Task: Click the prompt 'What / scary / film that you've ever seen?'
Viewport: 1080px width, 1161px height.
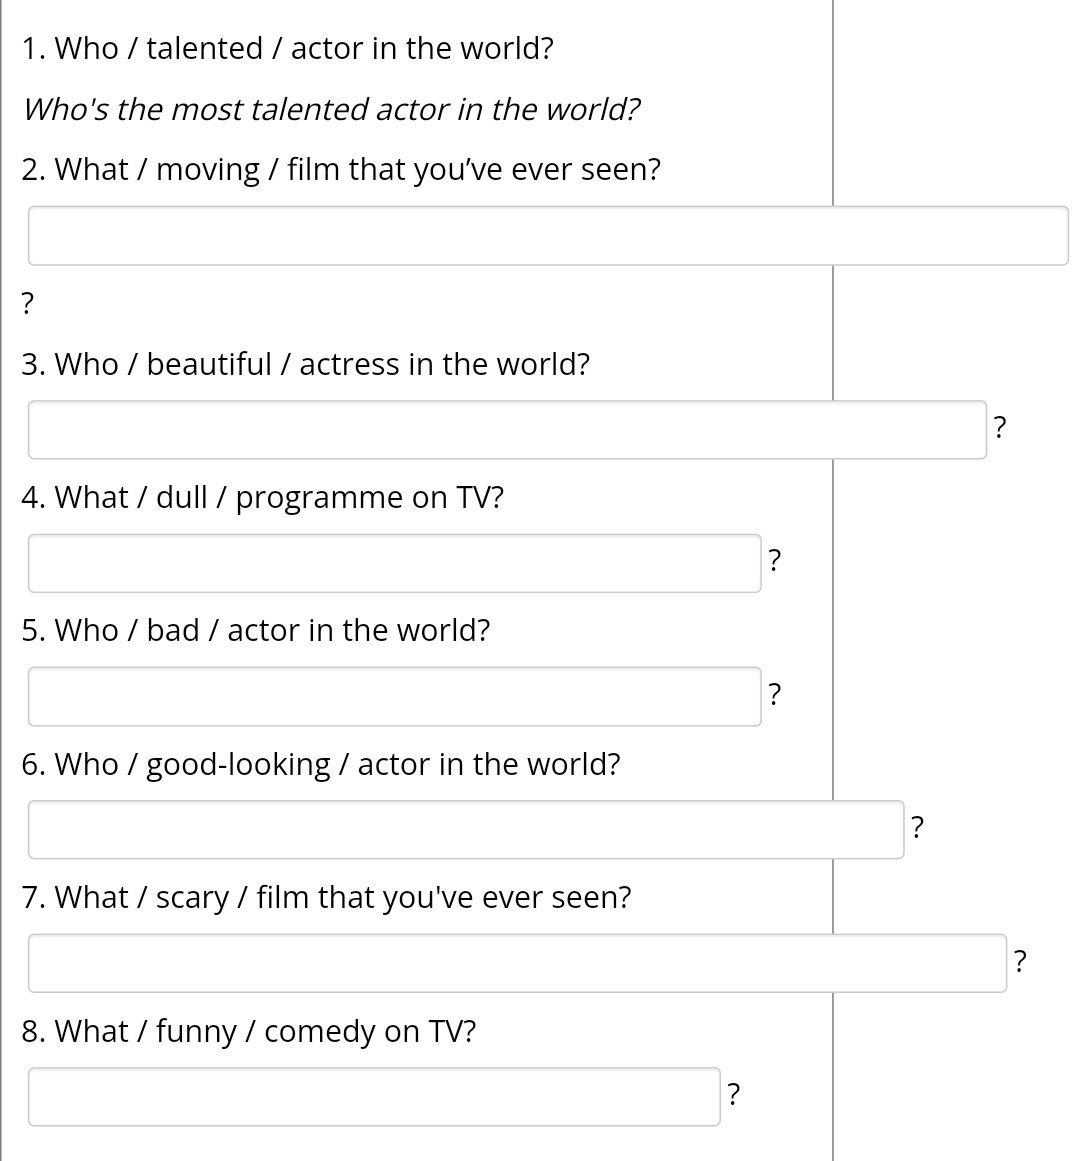Action: point(326,897)
